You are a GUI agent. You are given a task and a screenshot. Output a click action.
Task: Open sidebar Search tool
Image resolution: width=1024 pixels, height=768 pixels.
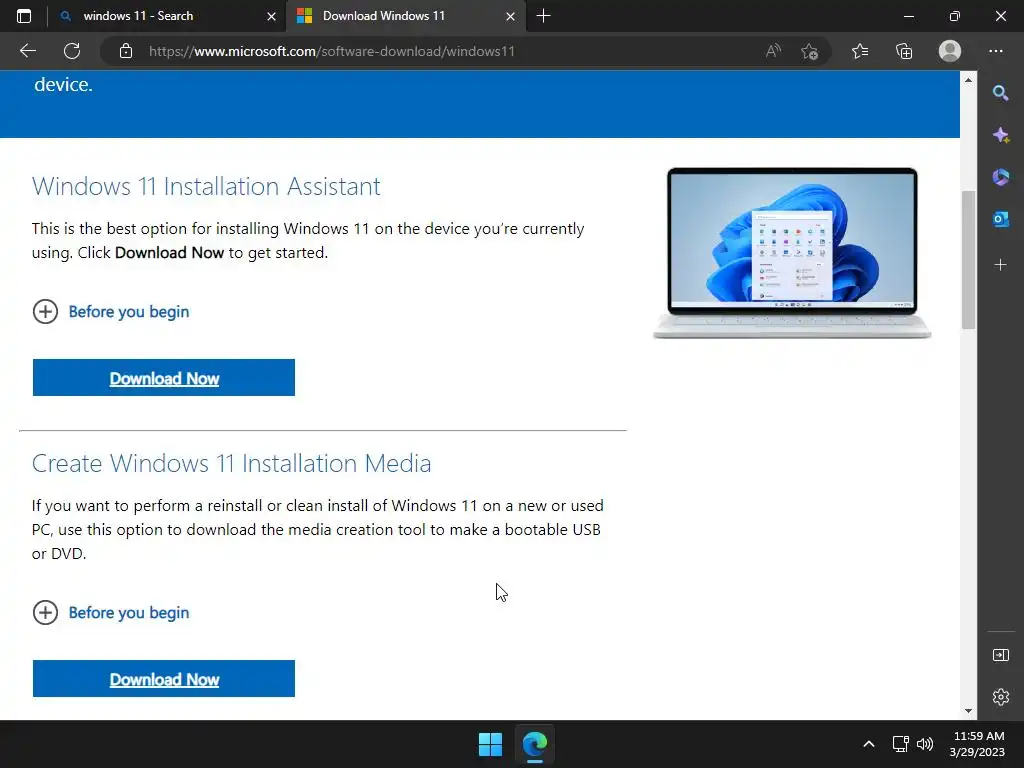point(1000,93)
